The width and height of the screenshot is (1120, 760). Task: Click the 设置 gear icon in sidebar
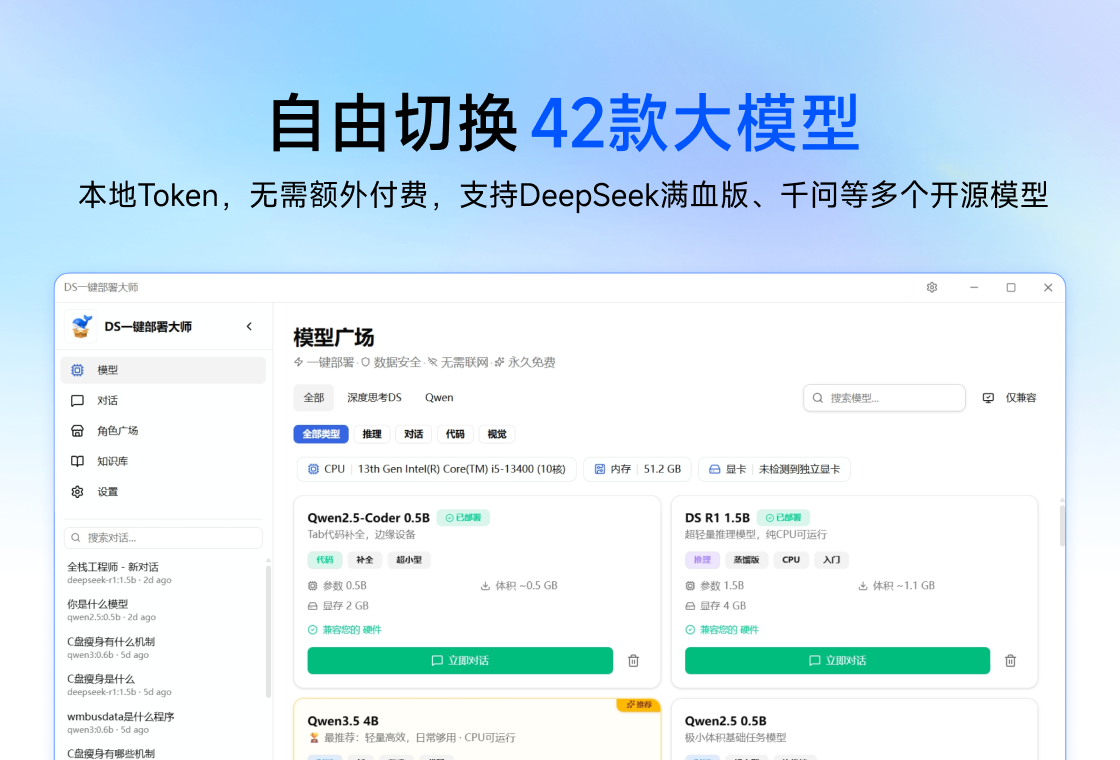pyautogui.click(x=77, y=491)
